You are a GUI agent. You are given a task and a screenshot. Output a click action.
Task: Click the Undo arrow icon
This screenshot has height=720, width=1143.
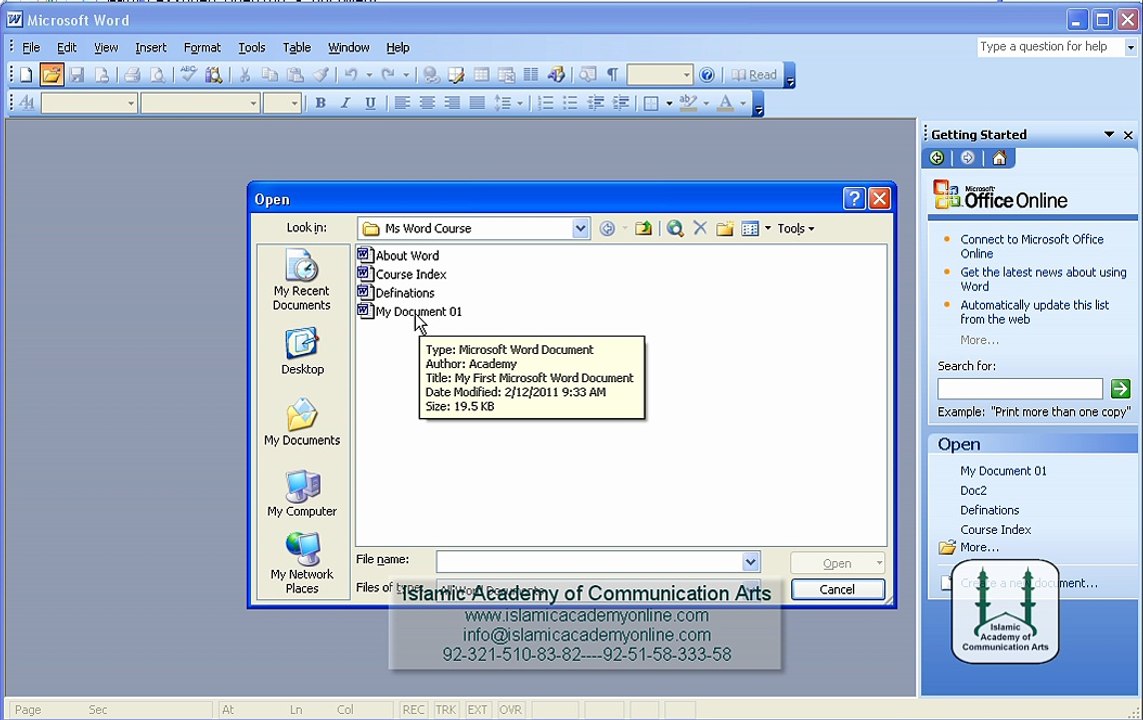[351, 74]
